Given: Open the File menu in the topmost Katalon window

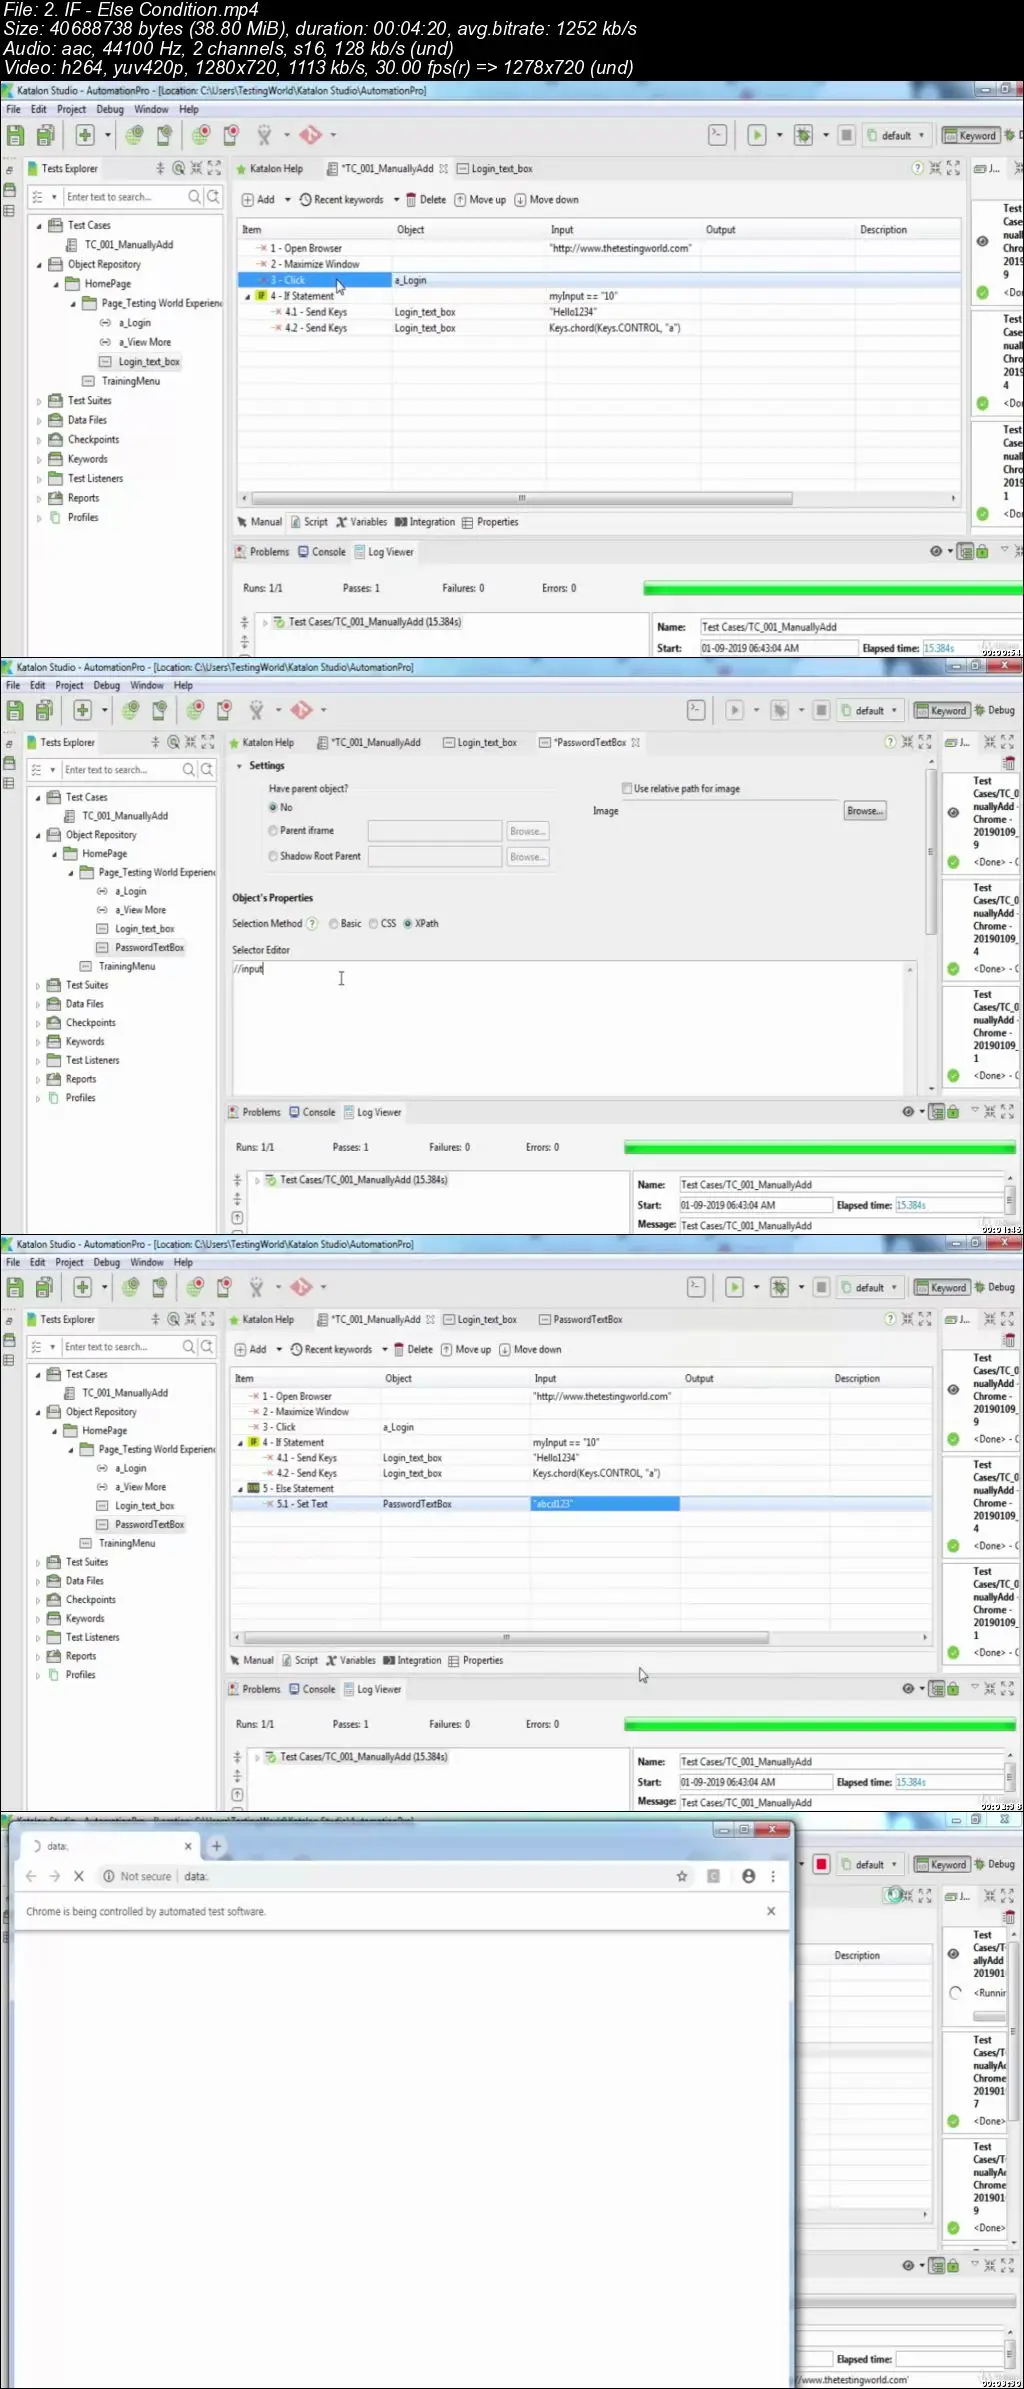Looking at the screenshot, I should (13, 109).
